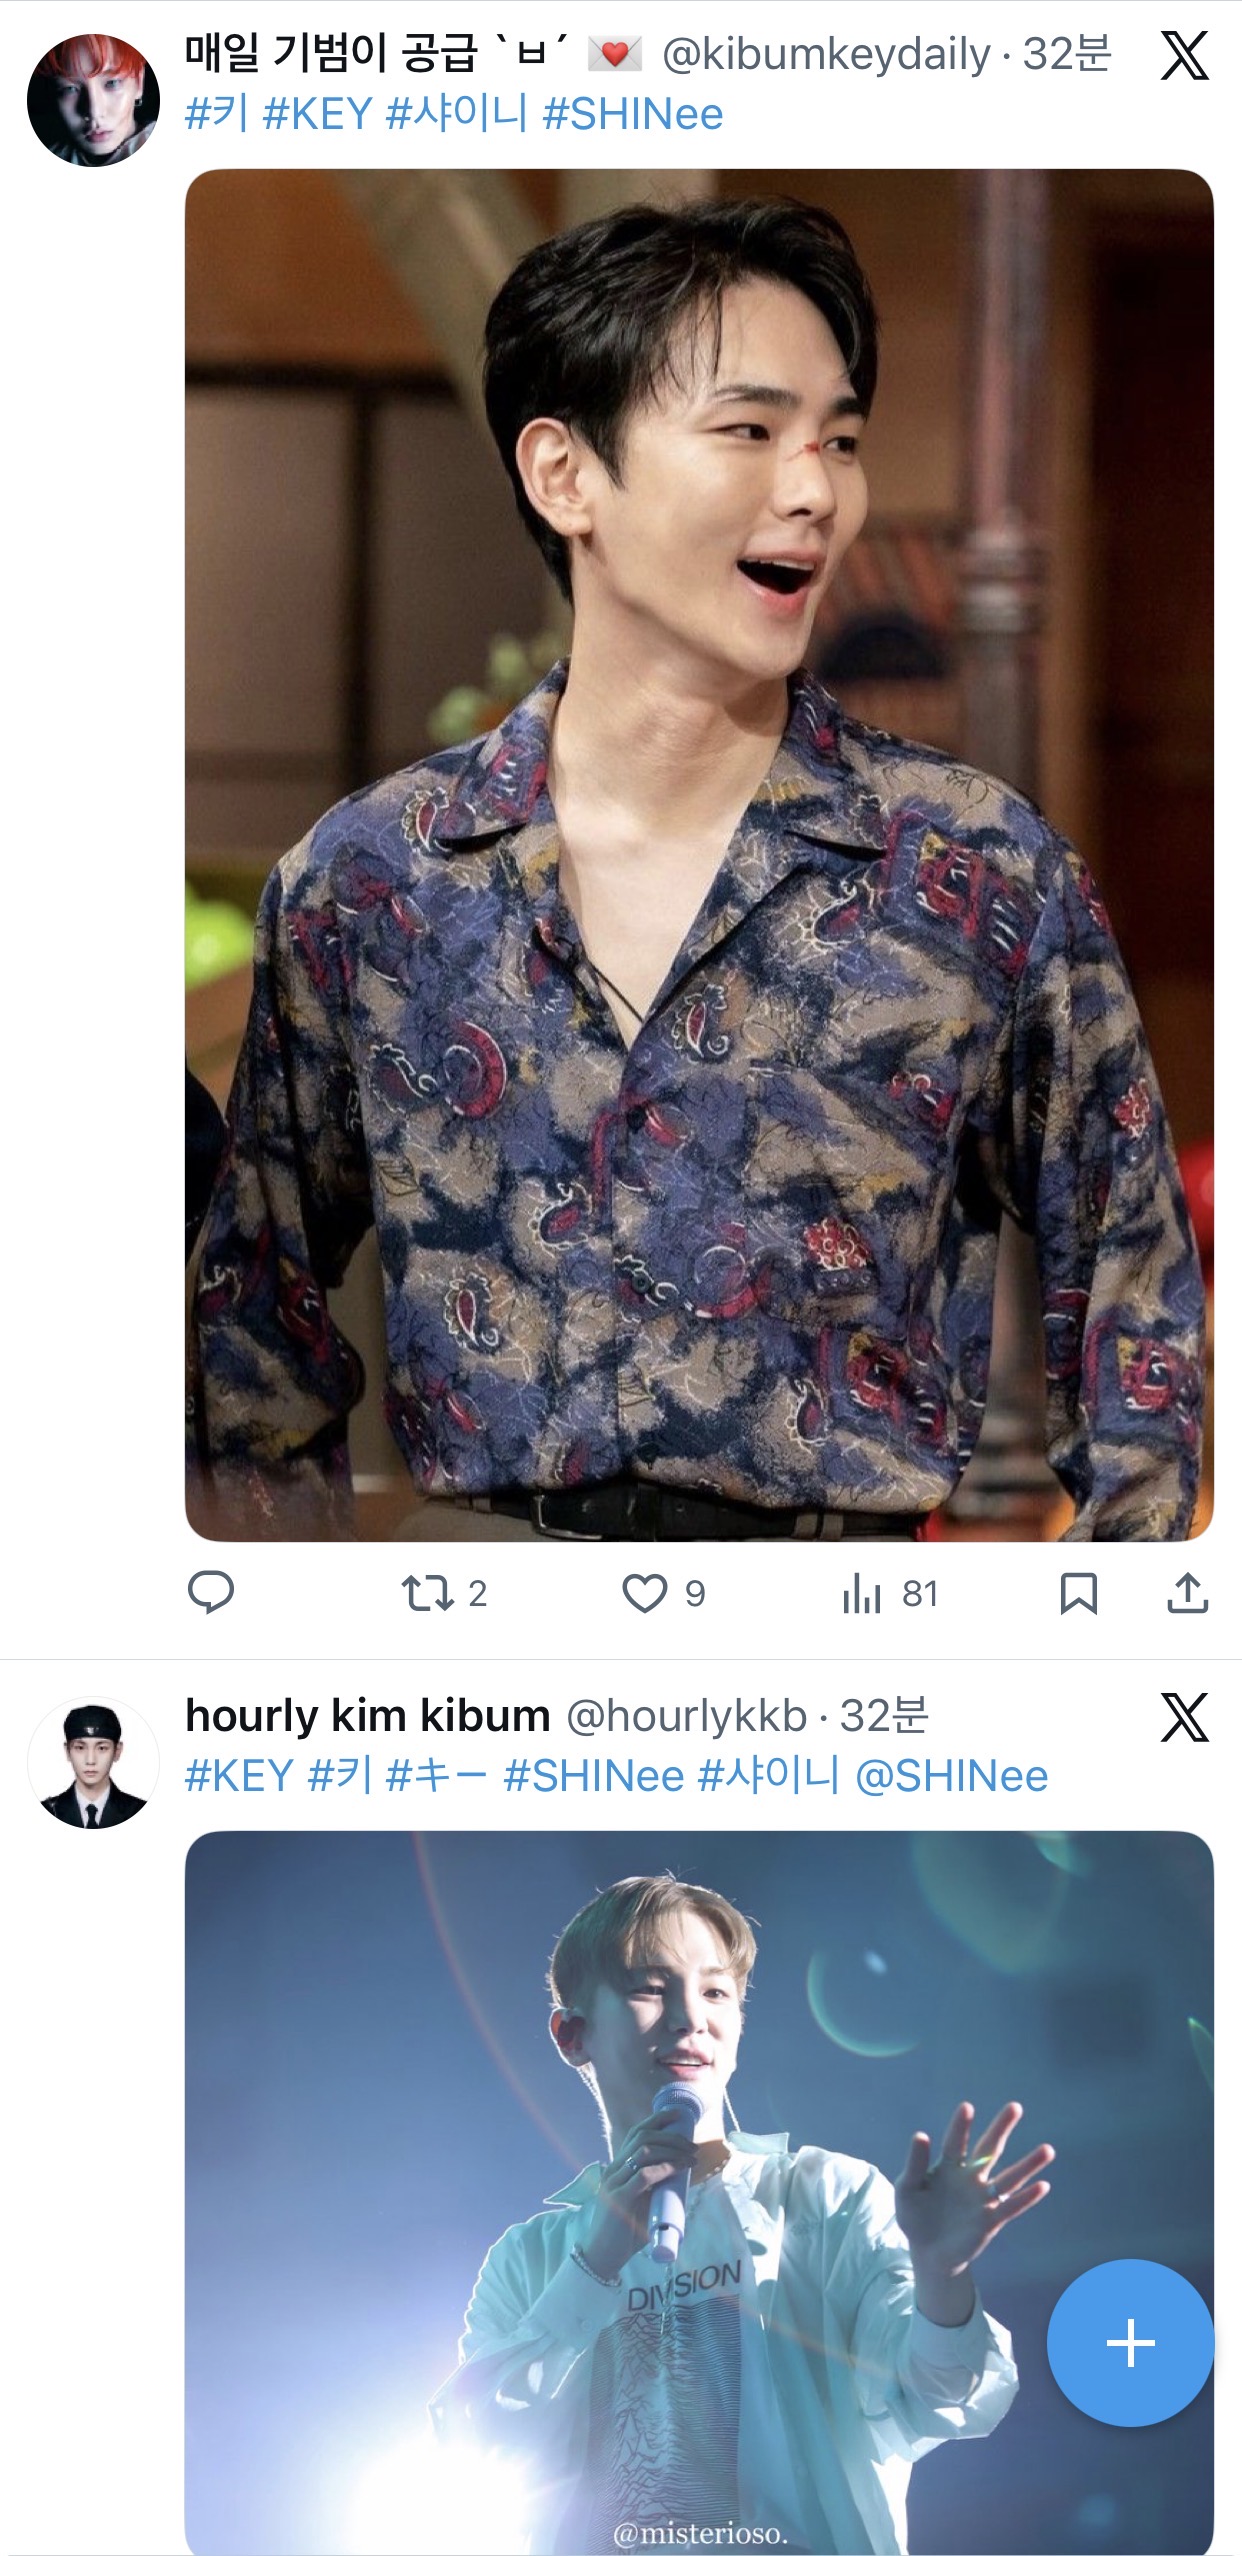Open the #KEY hashtag in first tweet
Screen dimensions: 1242x2556
click(317, 114)
